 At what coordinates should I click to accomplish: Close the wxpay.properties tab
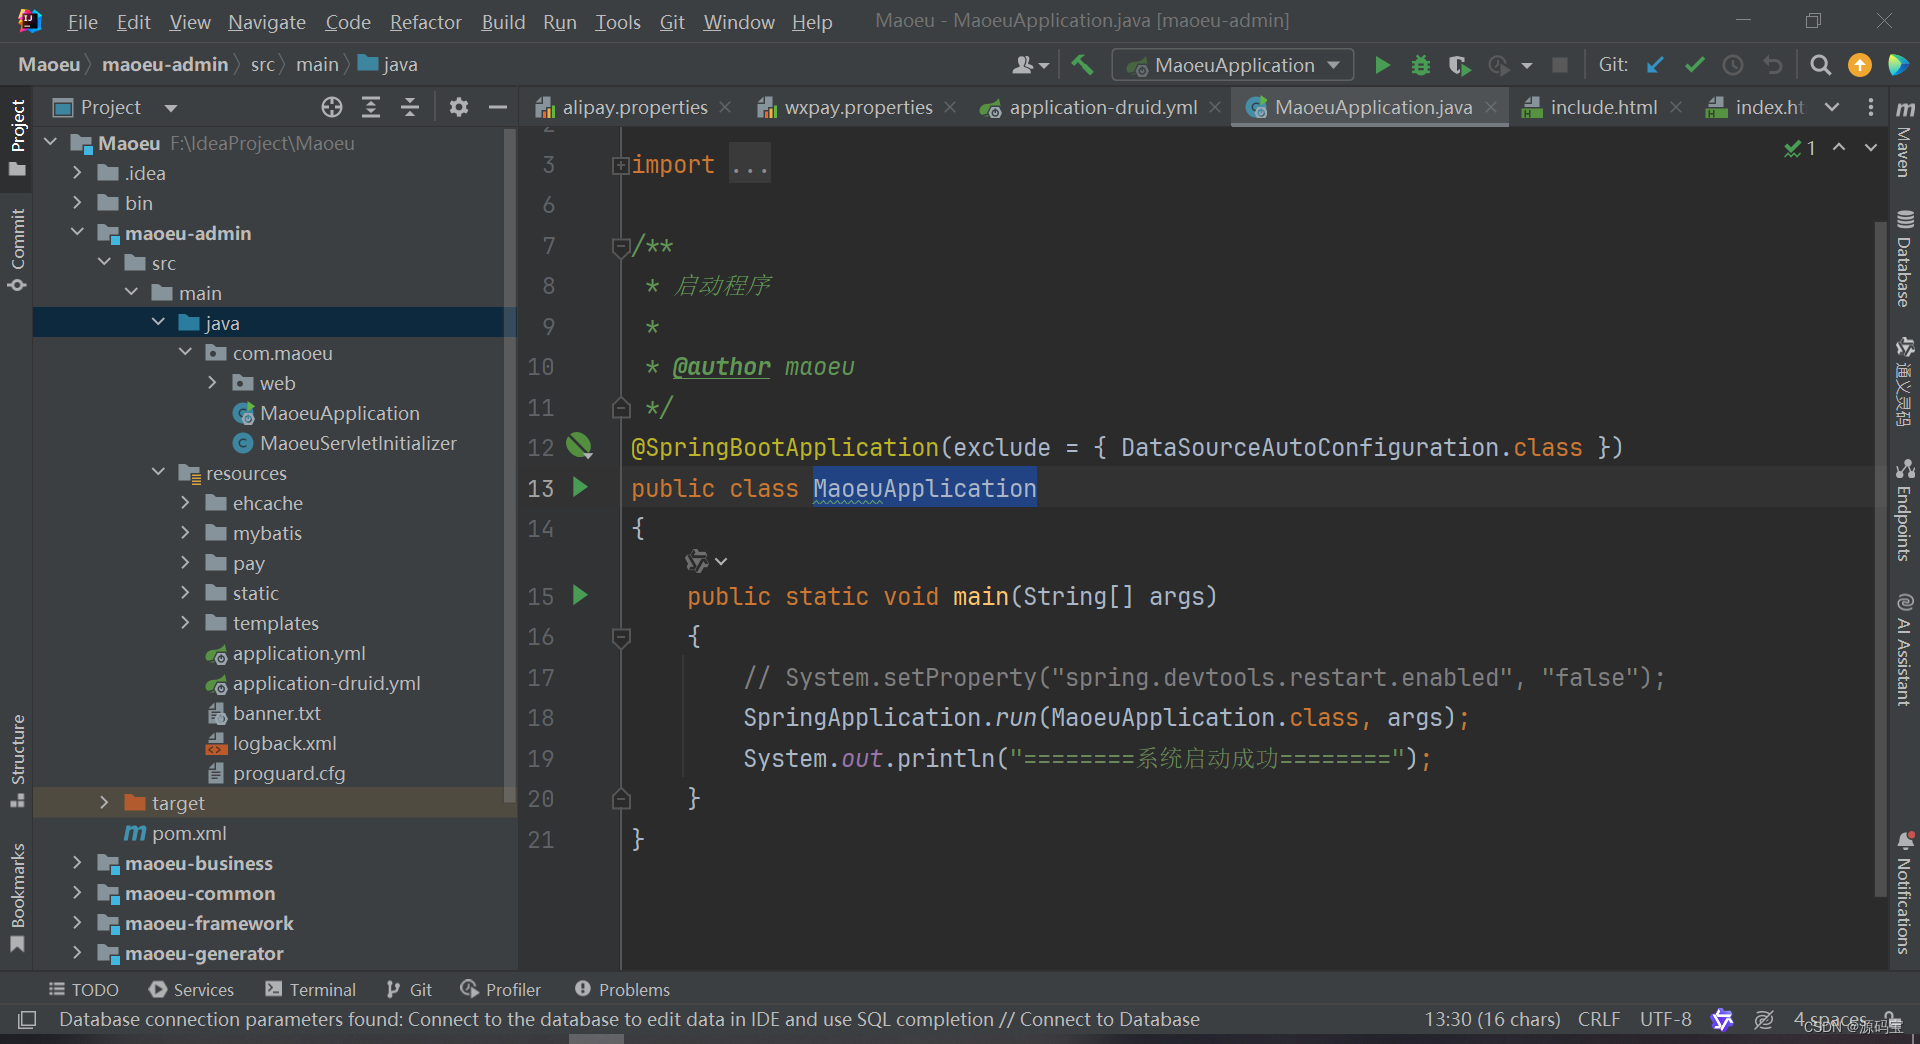(x=950, y=107)
